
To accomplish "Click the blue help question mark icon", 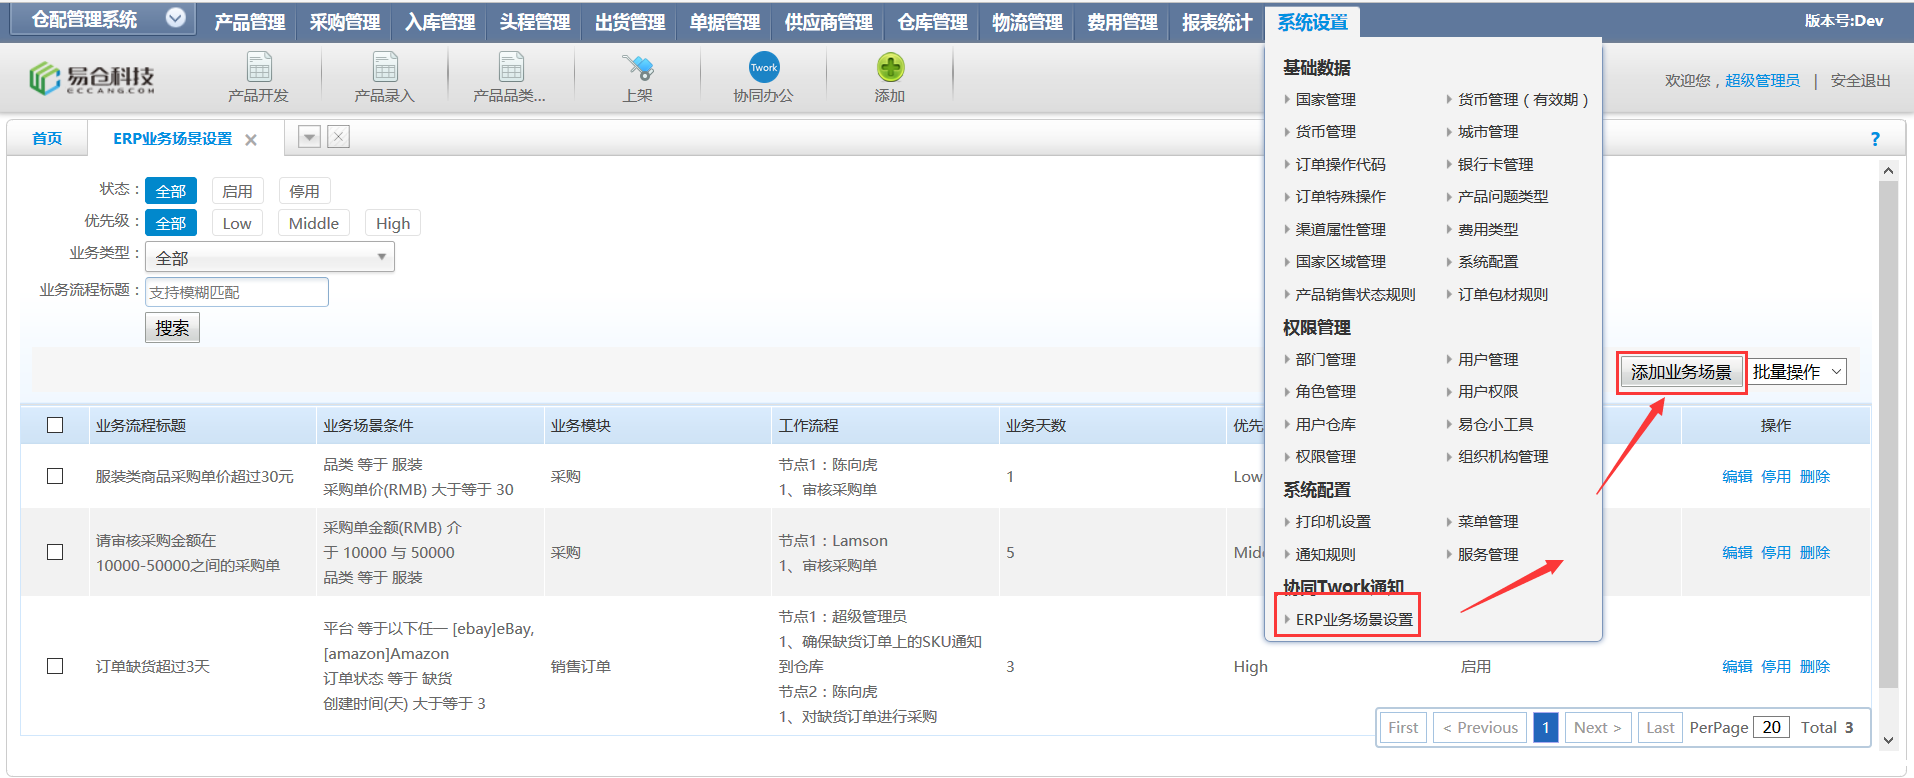I will [x=1875, y=139].
